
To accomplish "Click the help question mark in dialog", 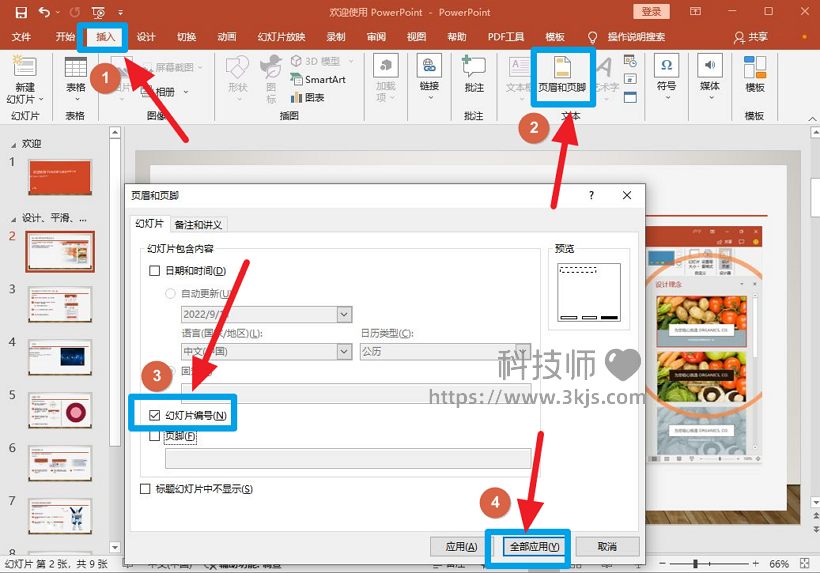I will click(591, 195).
